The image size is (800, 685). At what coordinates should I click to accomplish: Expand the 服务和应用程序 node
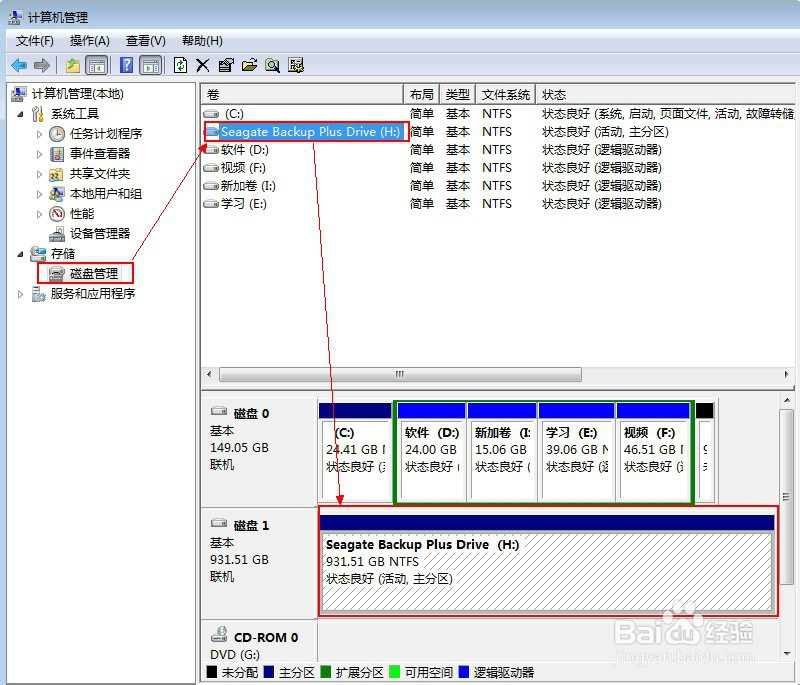[20, 294]
